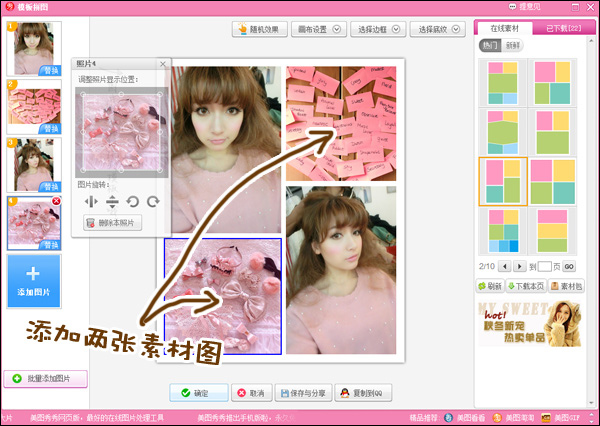Screen dimensions: 600x426
Task: Go to previous template page arrow
Action: [x=505, y=266]
